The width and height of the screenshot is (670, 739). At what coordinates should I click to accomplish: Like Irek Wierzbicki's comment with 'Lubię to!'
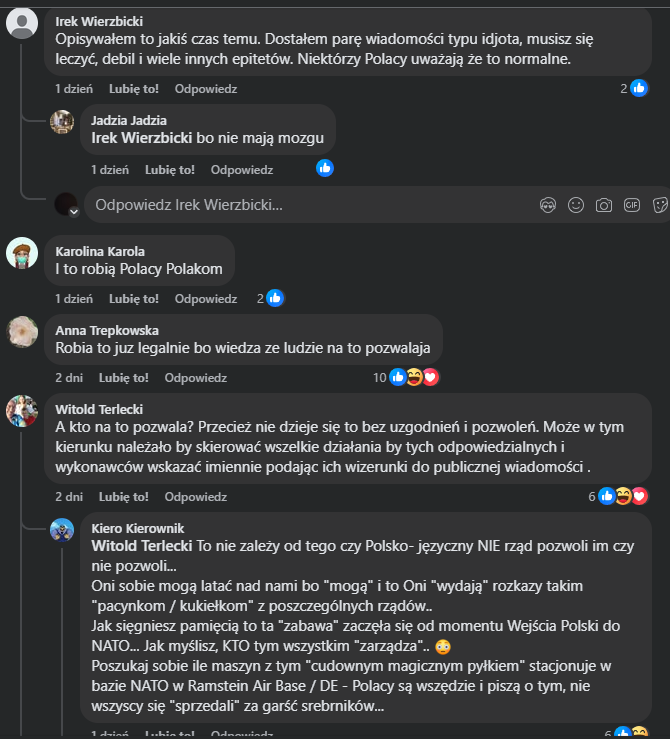134,89
